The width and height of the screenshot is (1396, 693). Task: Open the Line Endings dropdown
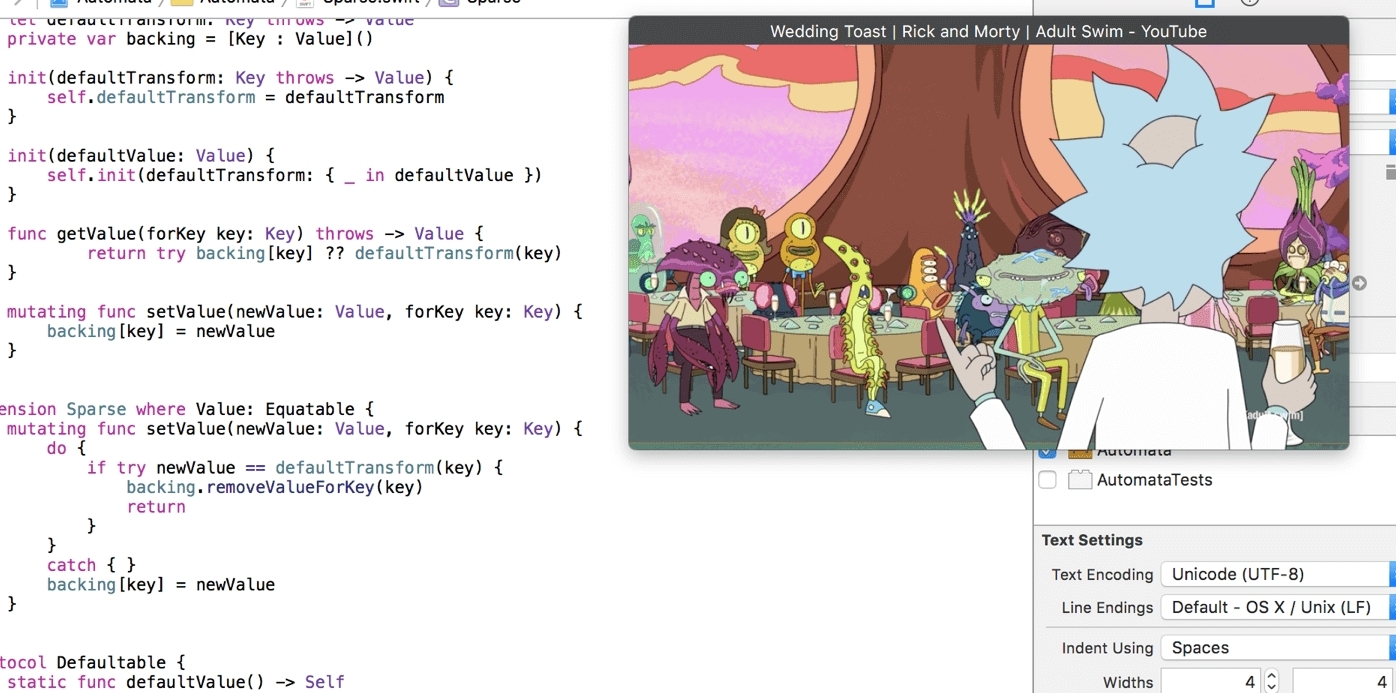1277,607
